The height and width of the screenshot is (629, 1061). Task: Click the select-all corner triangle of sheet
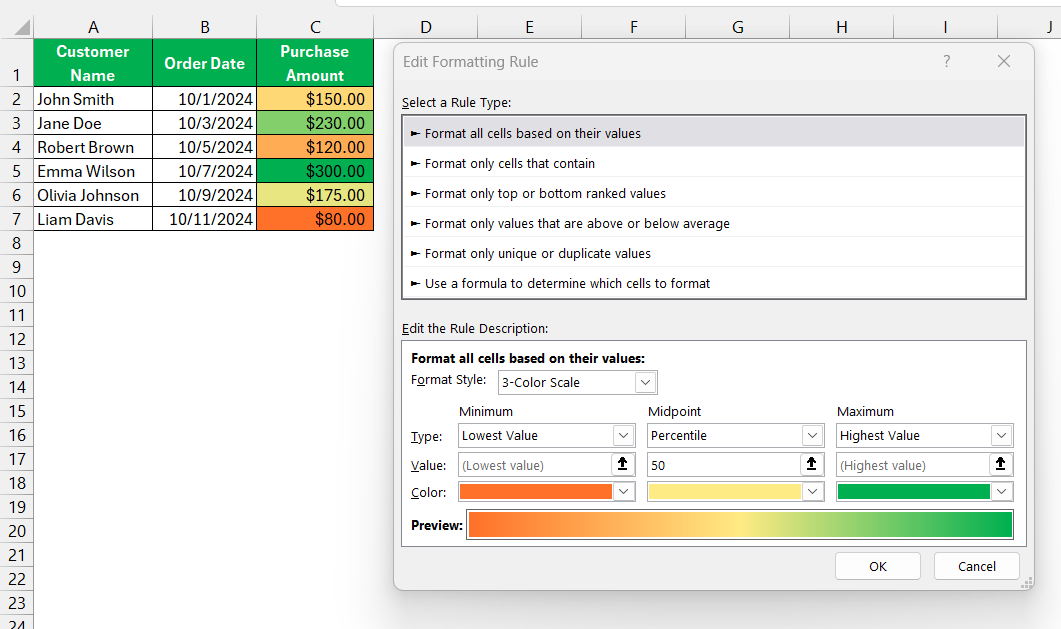click(x=22, y=27)
